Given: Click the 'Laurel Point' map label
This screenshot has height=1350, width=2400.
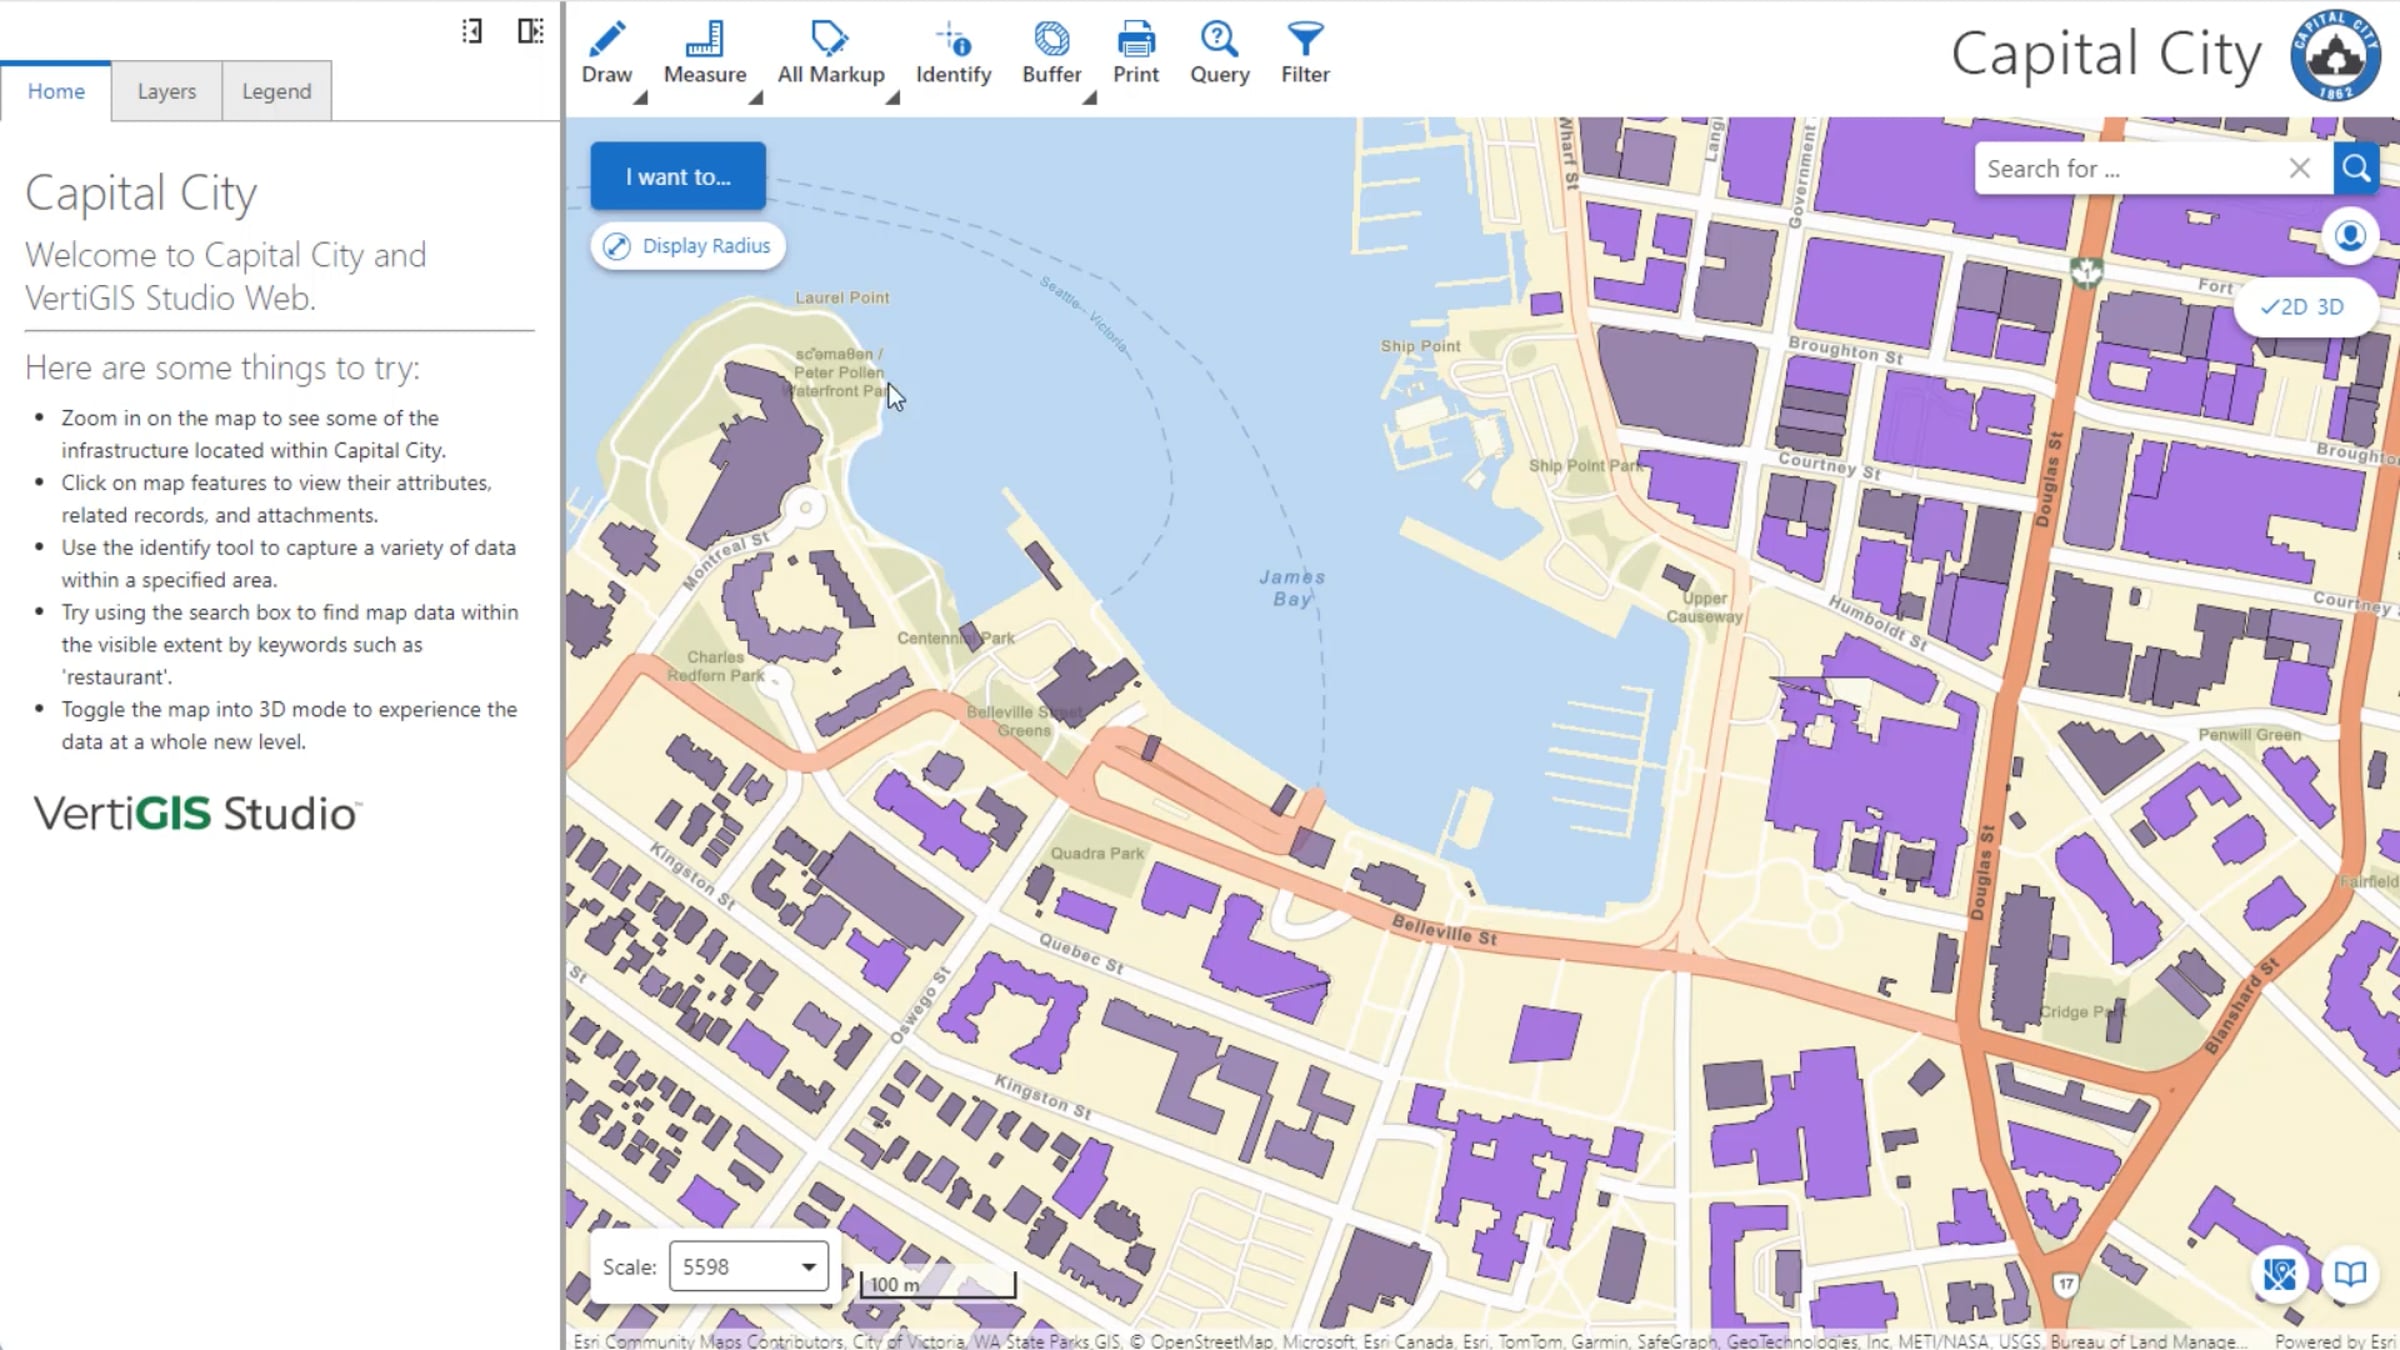Looking at the screenshot, I should coord(842,297).
